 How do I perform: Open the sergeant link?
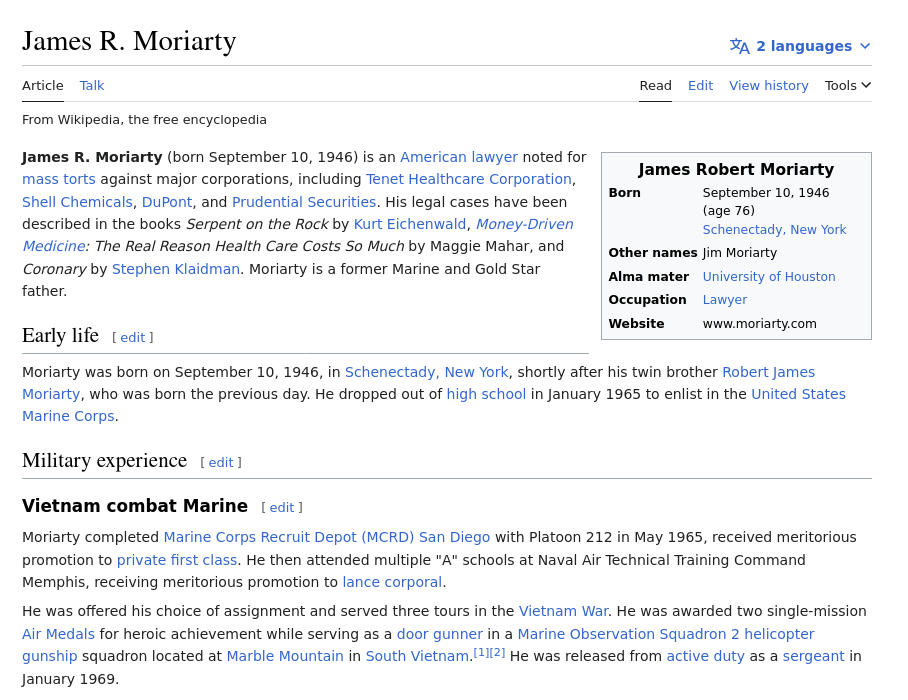(813, 657)
